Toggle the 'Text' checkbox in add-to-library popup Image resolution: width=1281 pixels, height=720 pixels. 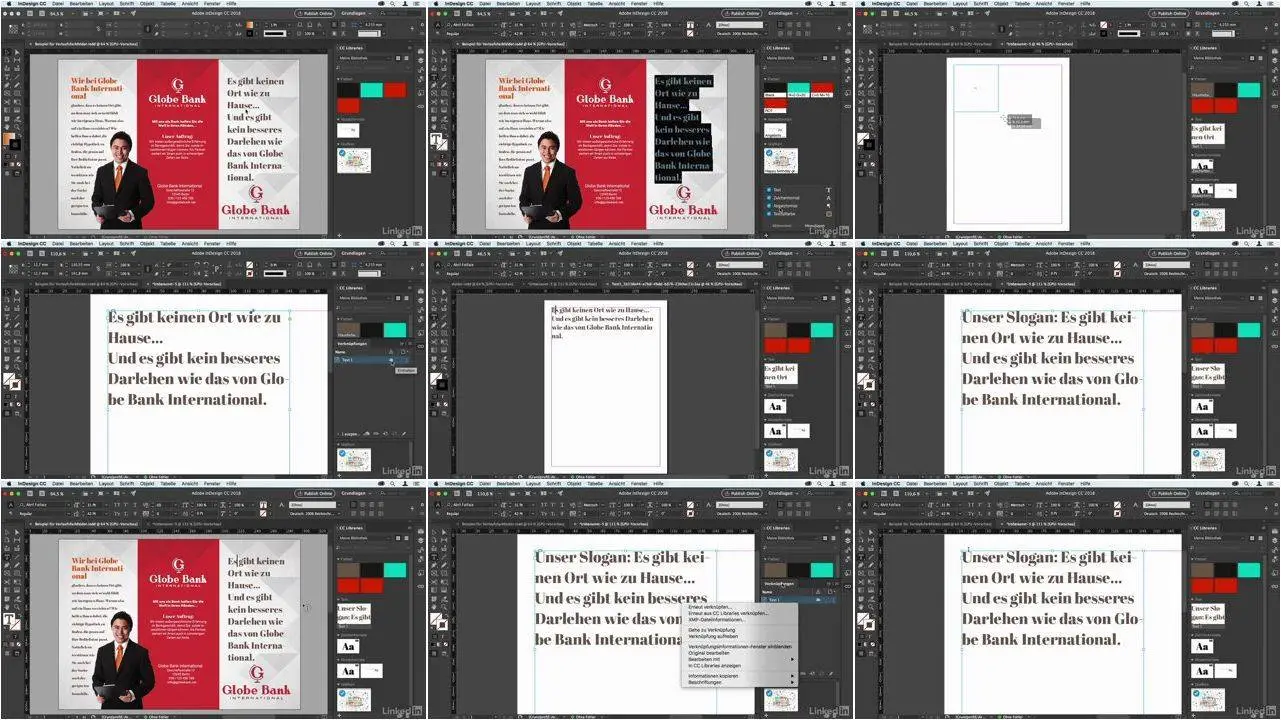pyautogui.click(x=768, y=190)
